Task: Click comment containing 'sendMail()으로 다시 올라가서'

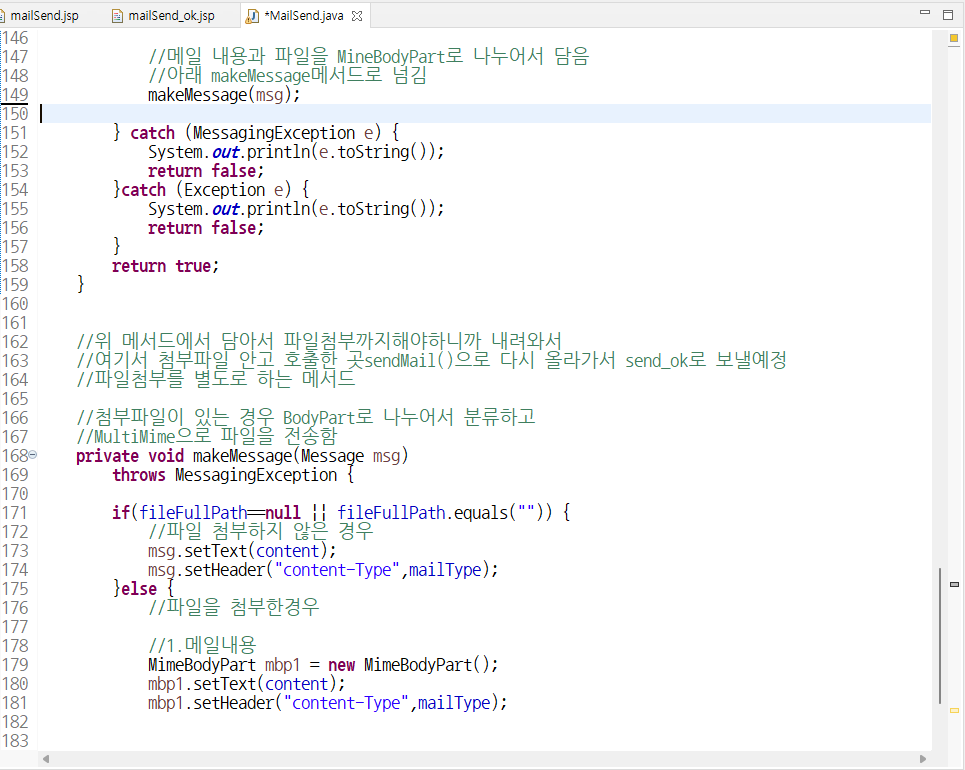Action: pos(431,360)
